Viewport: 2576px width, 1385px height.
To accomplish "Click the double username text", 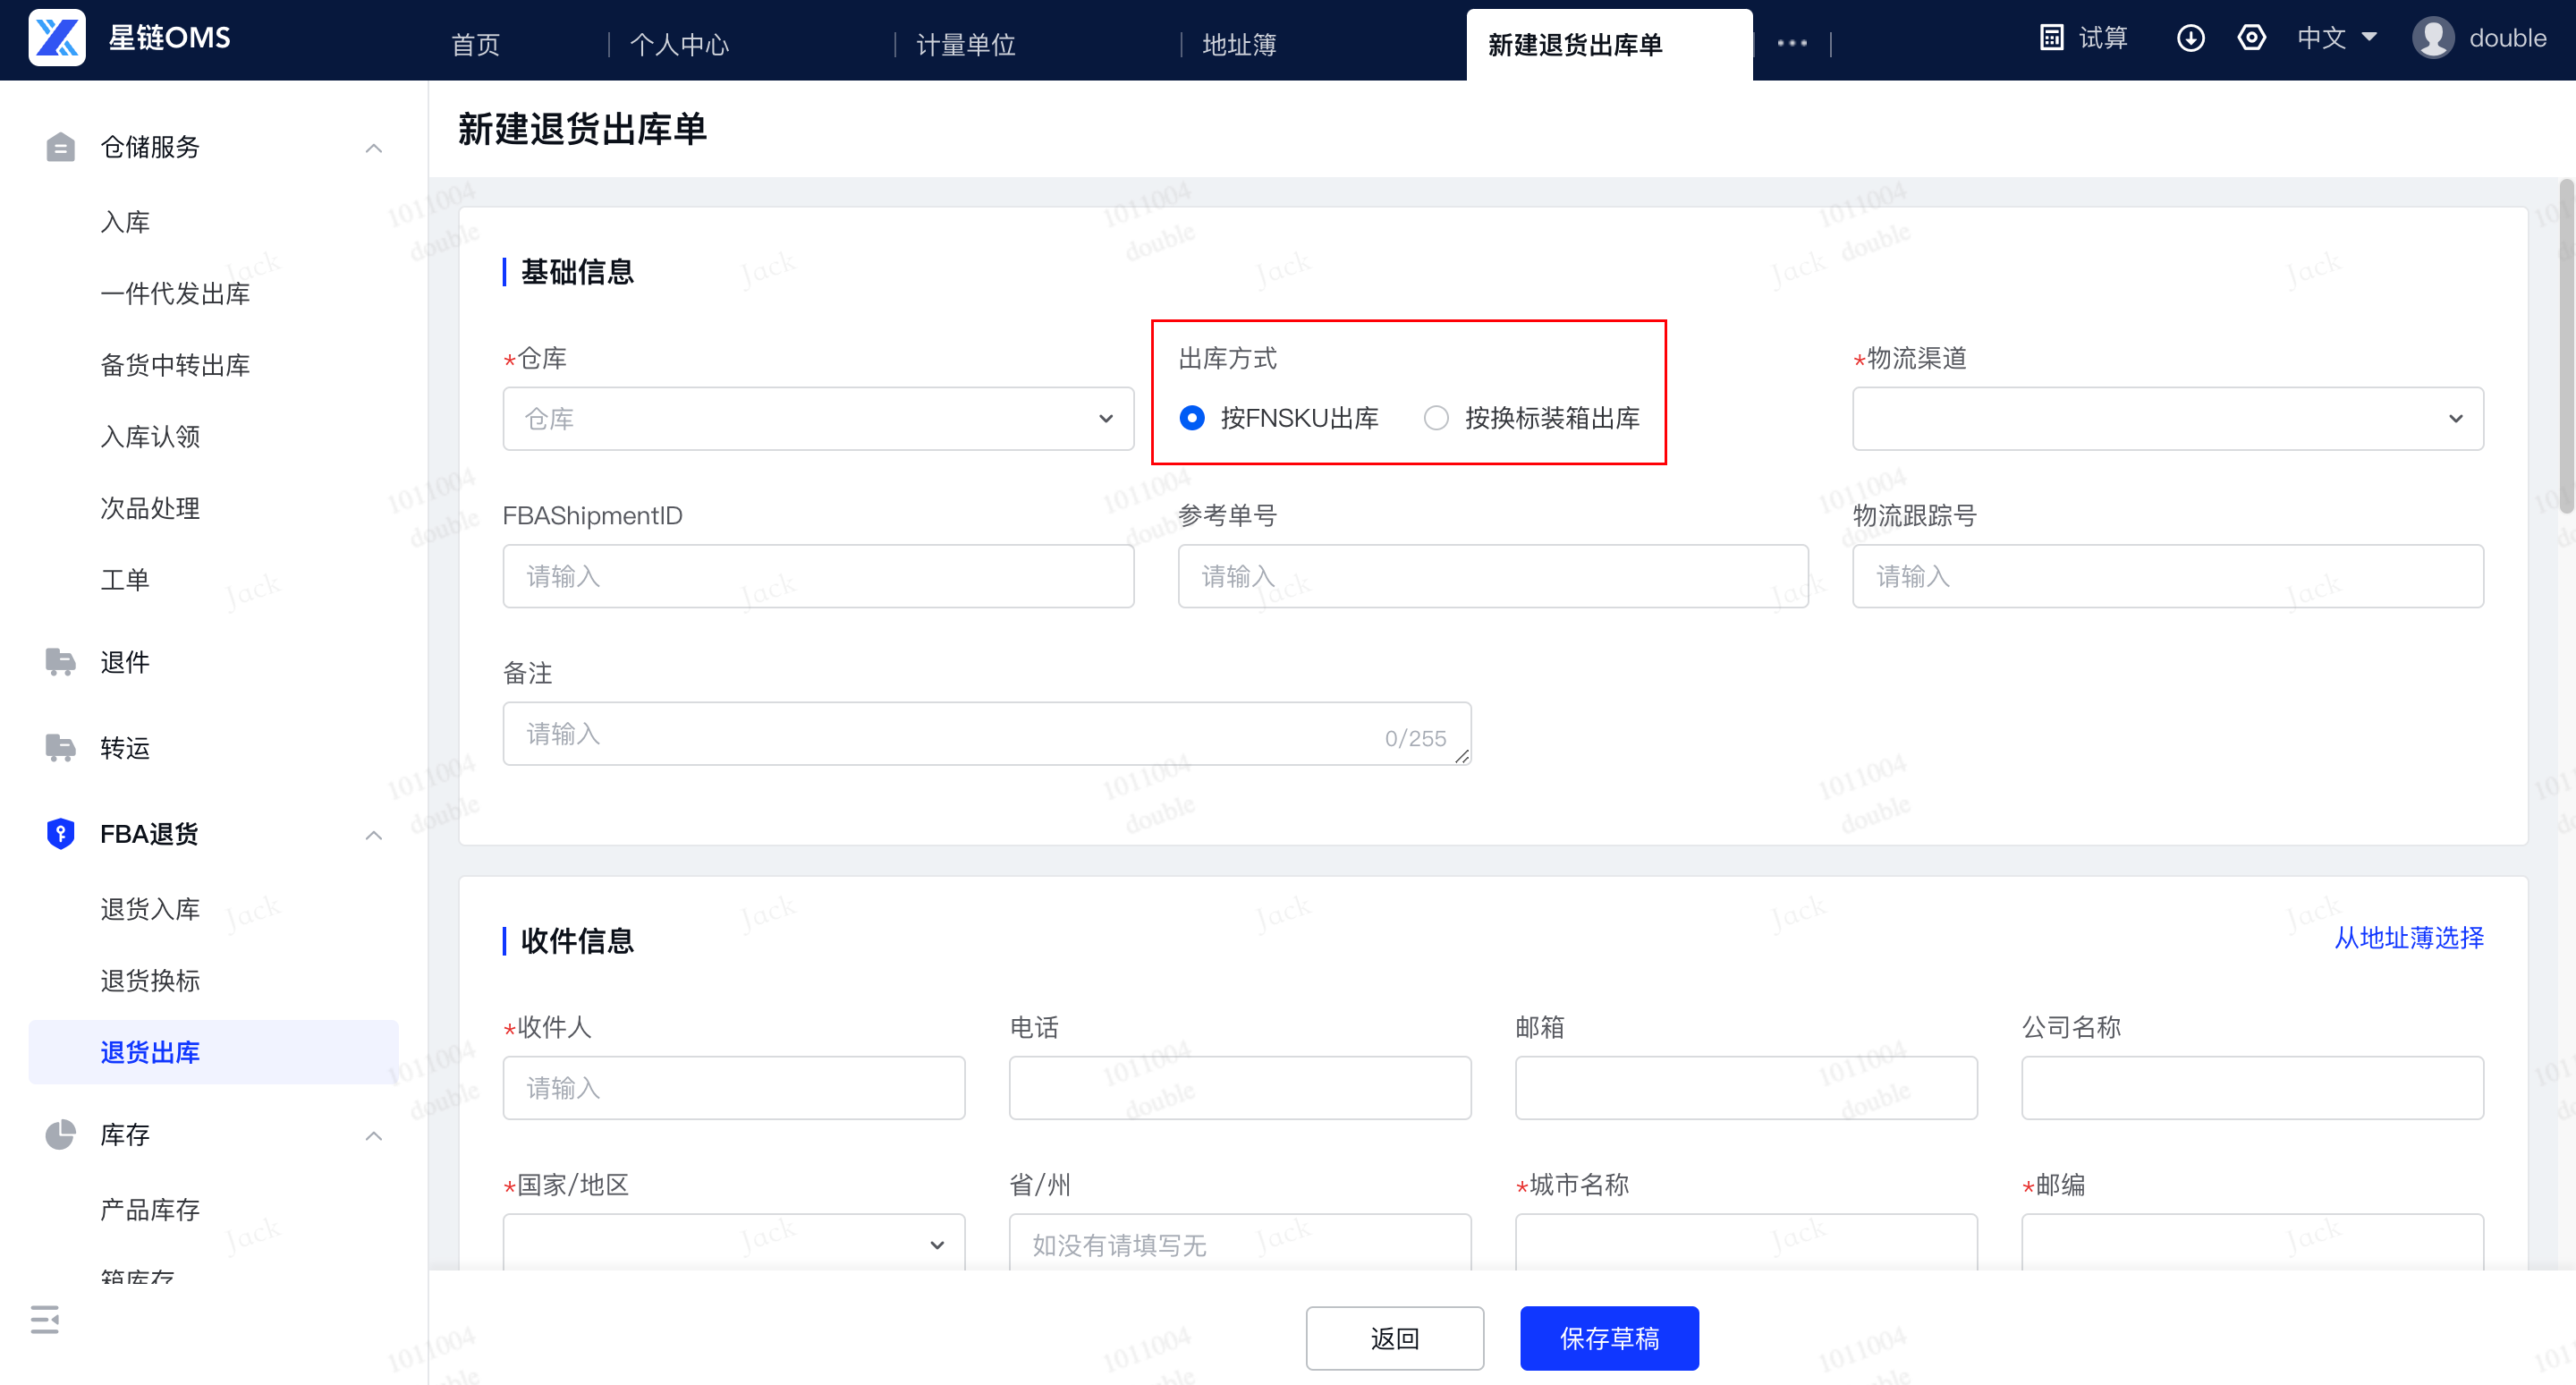I will click(2507, 38).
